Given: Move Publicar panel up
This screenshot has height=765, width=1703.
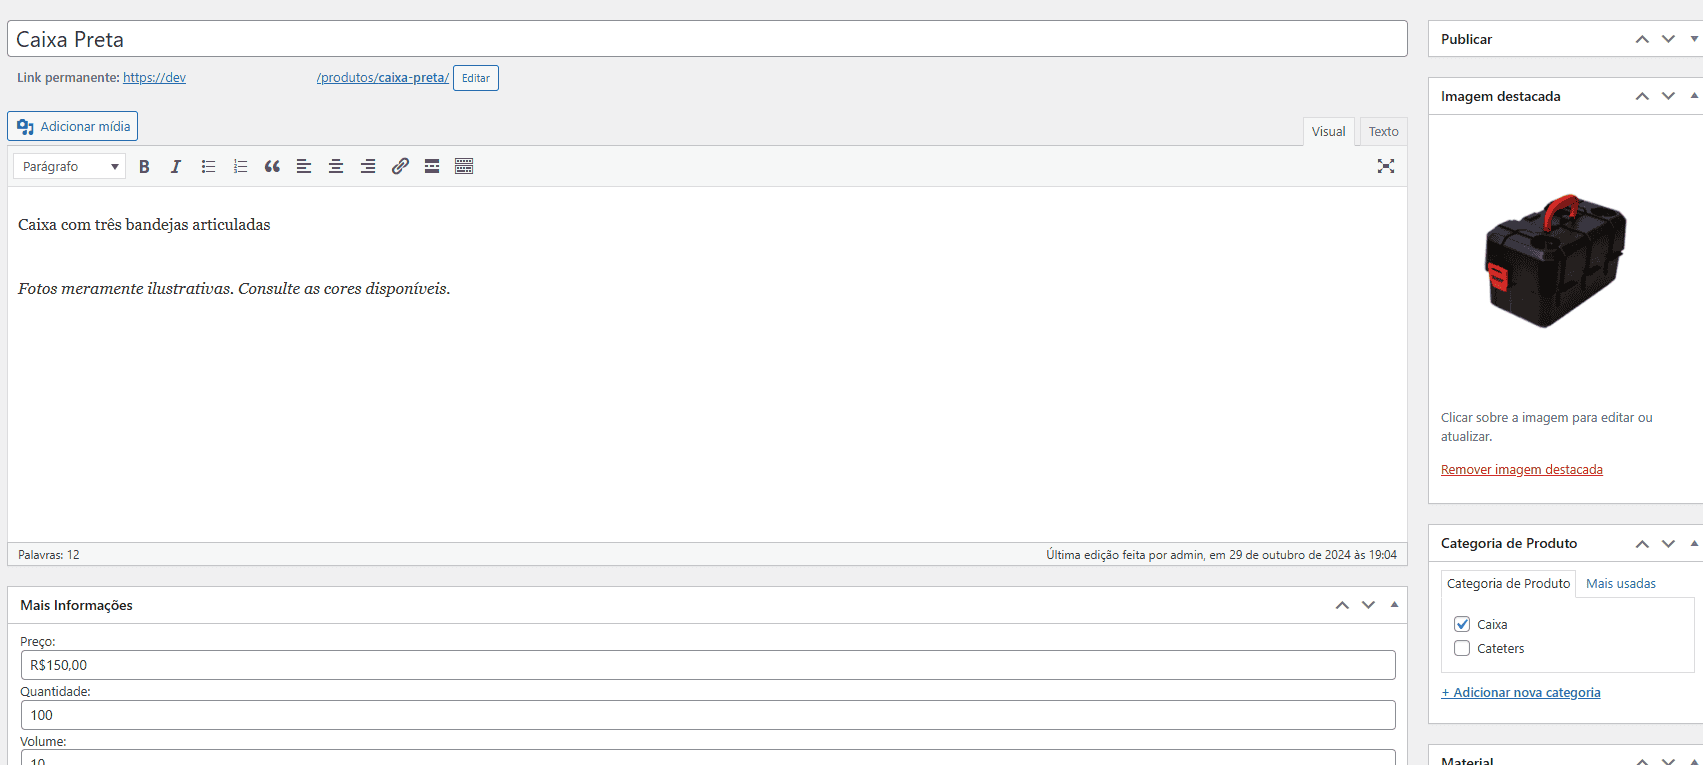Looking at the screenshot, I should pos(1642,39).
